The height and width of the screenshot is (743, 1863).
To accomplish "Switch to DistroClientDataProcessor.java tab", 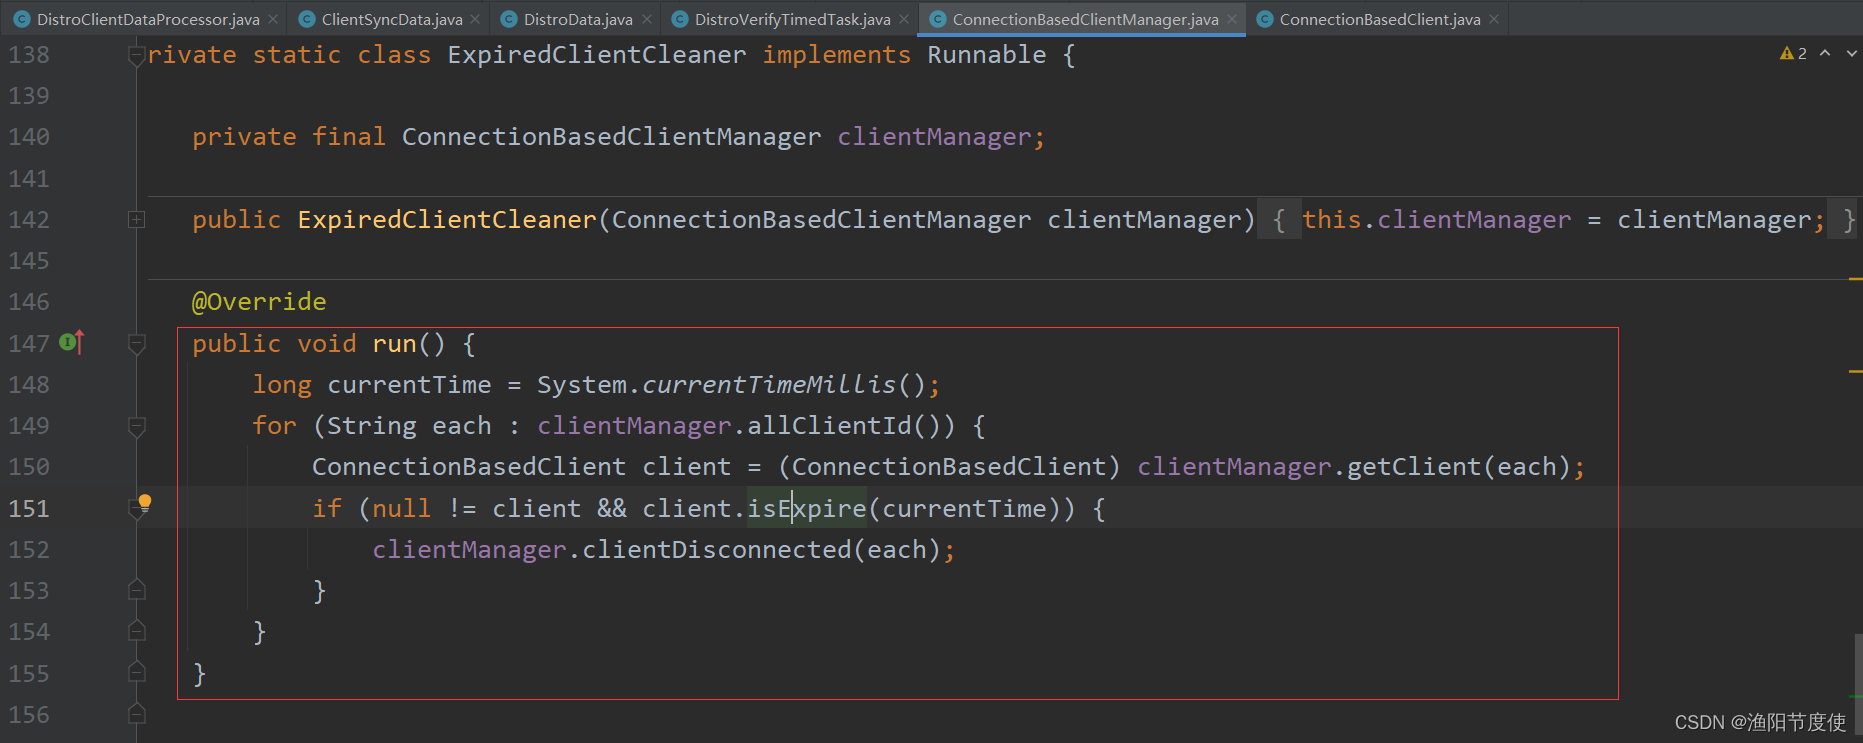I will click(148, 19).
